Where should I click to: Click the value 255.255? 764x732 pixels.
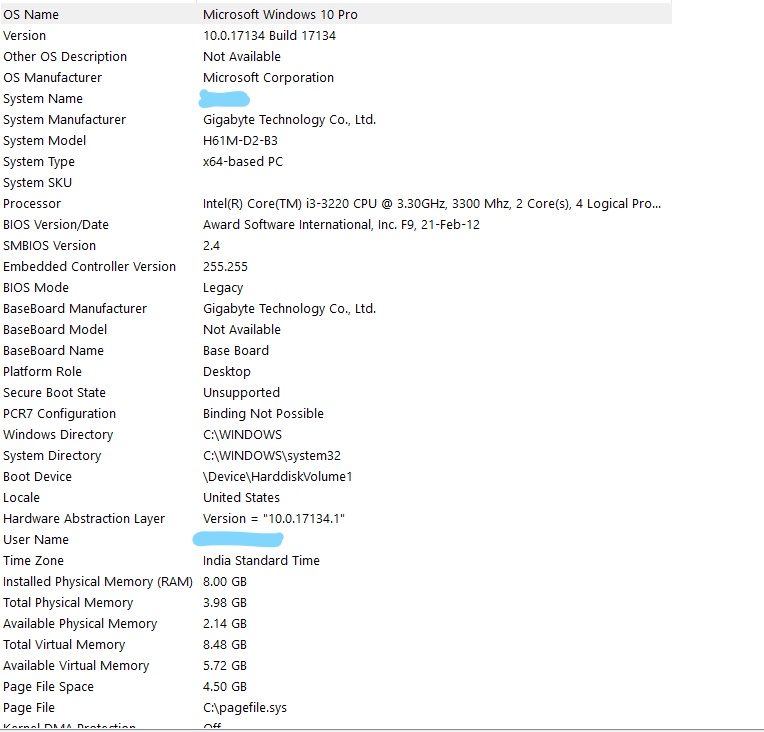pos(225,266)
